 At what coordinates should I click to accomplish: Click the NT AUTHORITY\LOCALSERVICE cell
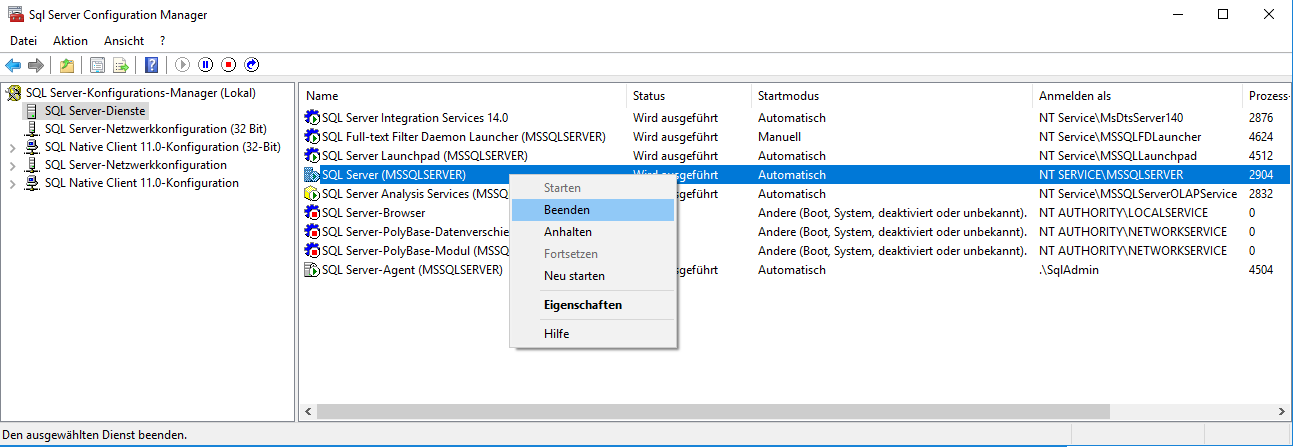pos(1123,213)
